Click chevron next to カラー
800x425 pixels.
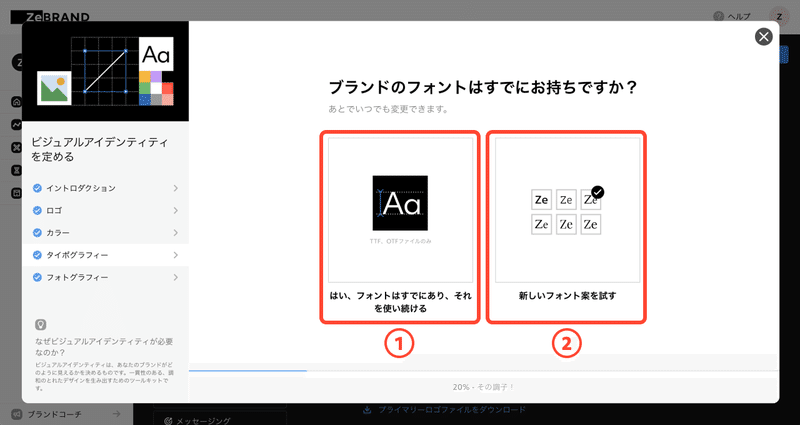(176, 233)
